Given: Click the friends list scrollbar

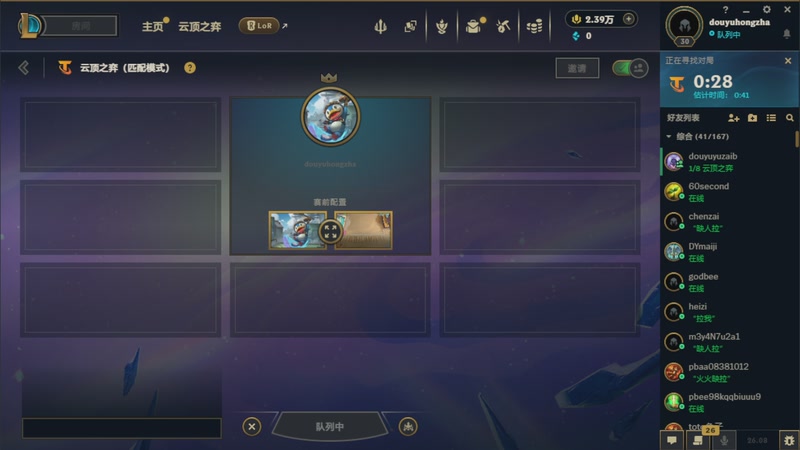Looking at the screenshot, I should [x=797, y=139].
